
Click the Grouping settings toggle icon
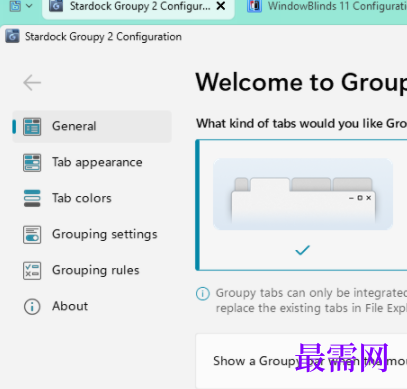pos(32,235)
